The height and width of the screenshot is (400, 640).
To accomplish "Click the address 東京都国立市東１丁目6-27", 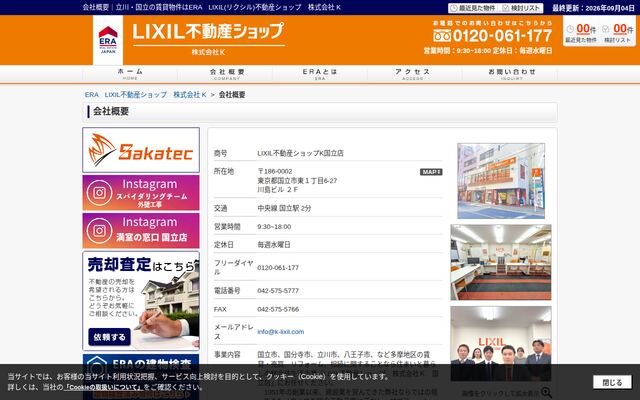I will point(297,180).
